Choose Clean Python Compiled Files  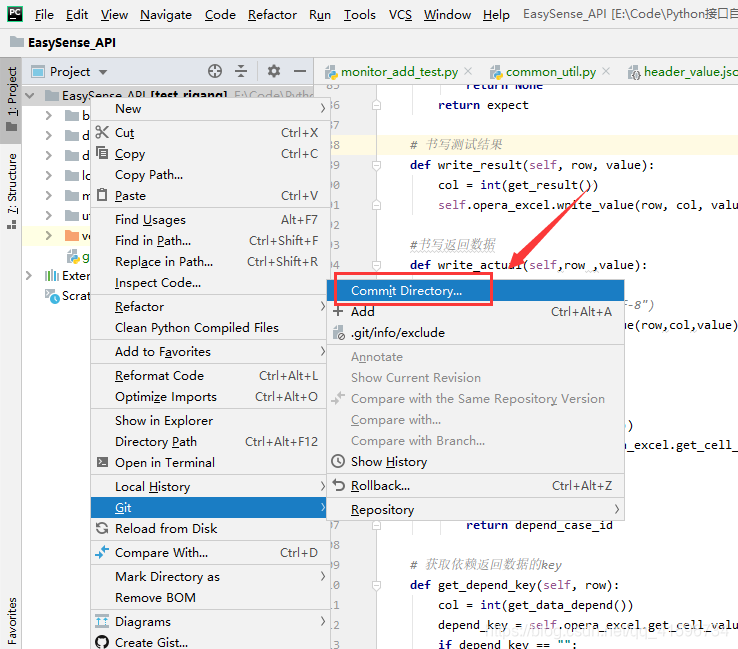pos(209,327)
